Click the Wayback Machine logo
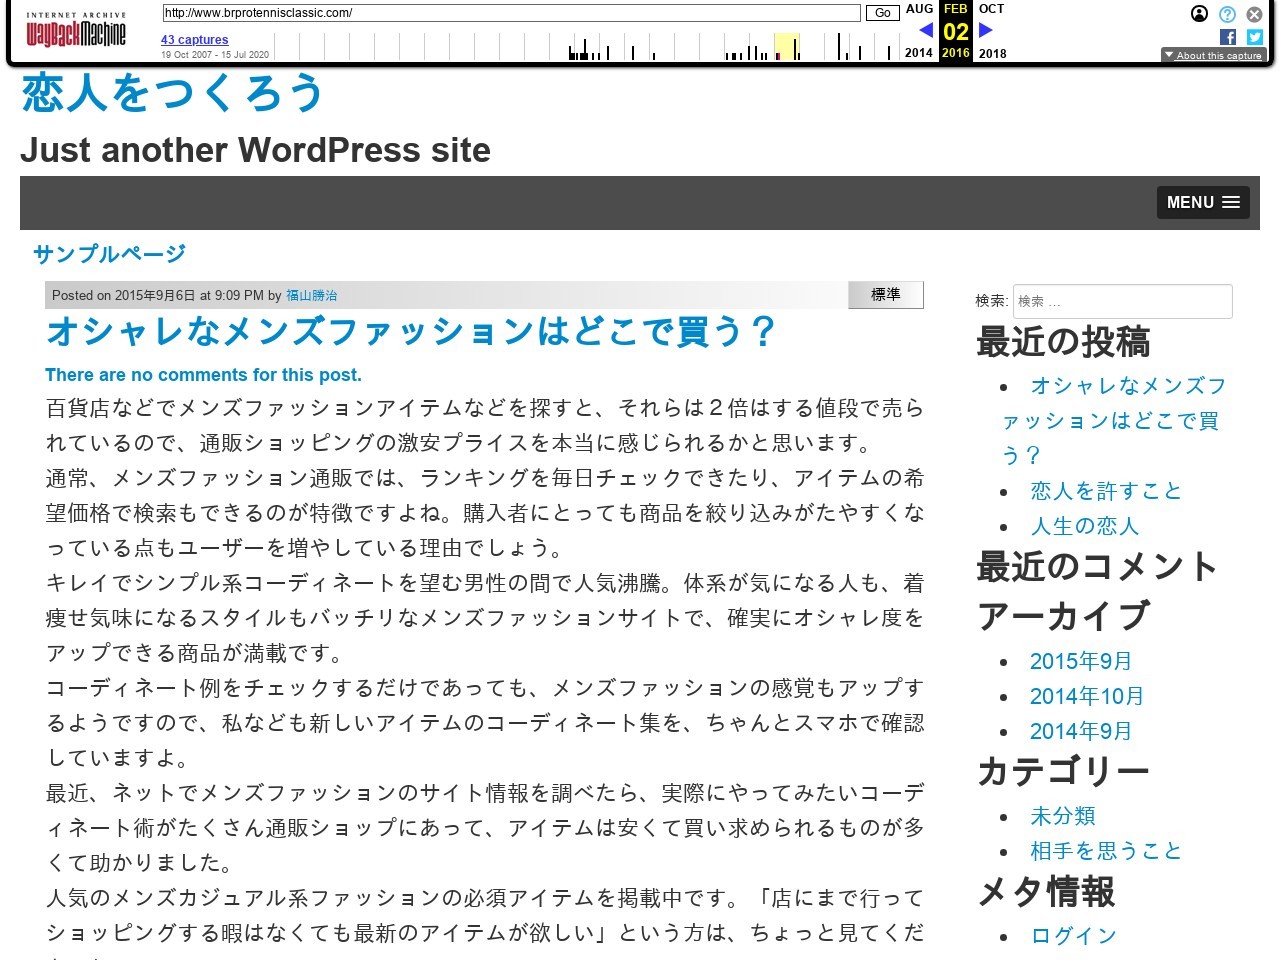The width and height of the screenshot is (1280, 960). [x=76, y=32]
